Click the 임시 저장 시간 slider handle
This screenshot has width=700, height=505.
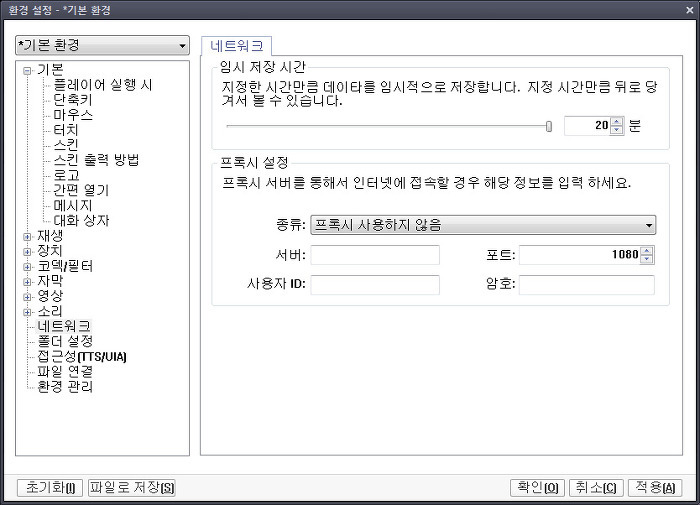[x=549, y=126]
